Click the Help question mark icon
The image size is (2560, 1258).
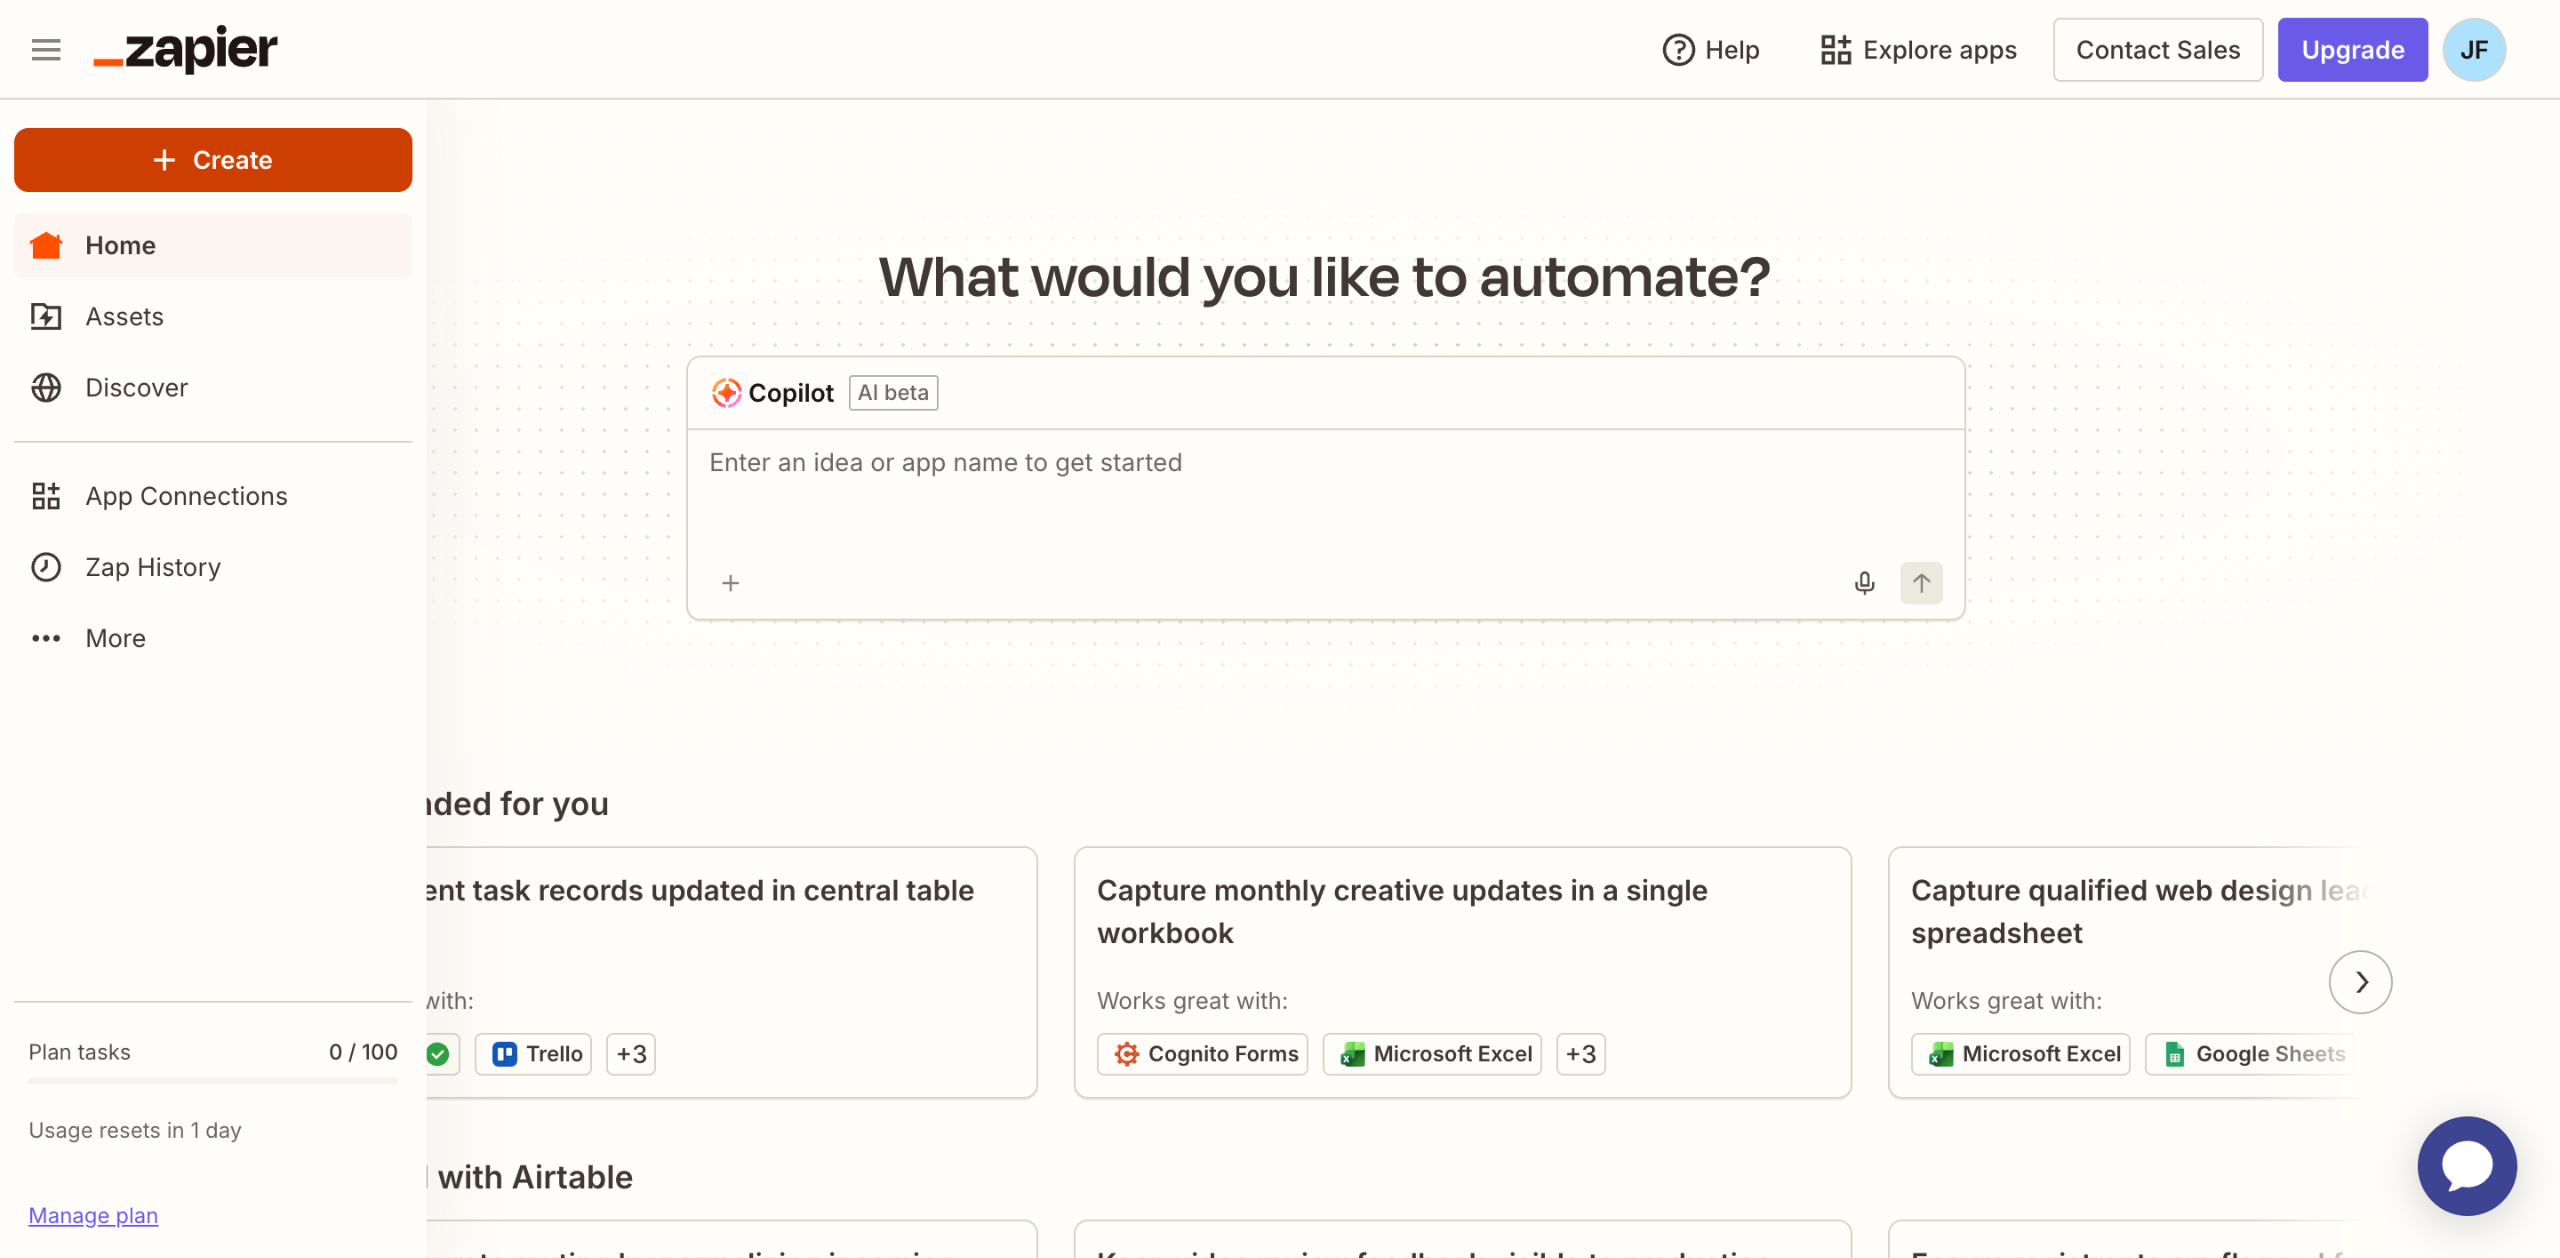1678,50
